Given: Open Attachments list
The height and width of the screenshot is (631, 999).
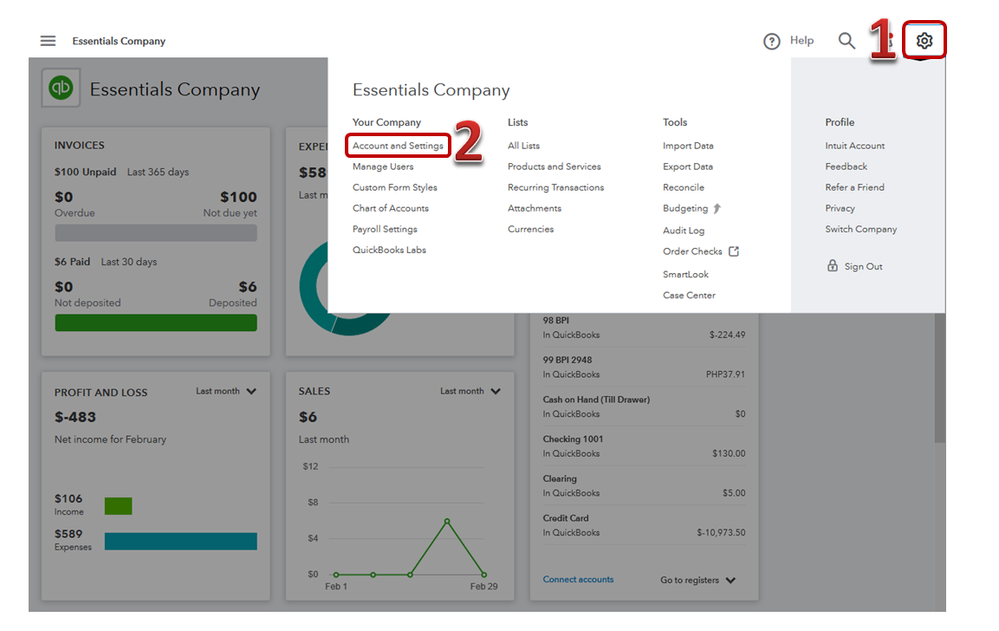Looking at the screenshot, I should (535, 208).
